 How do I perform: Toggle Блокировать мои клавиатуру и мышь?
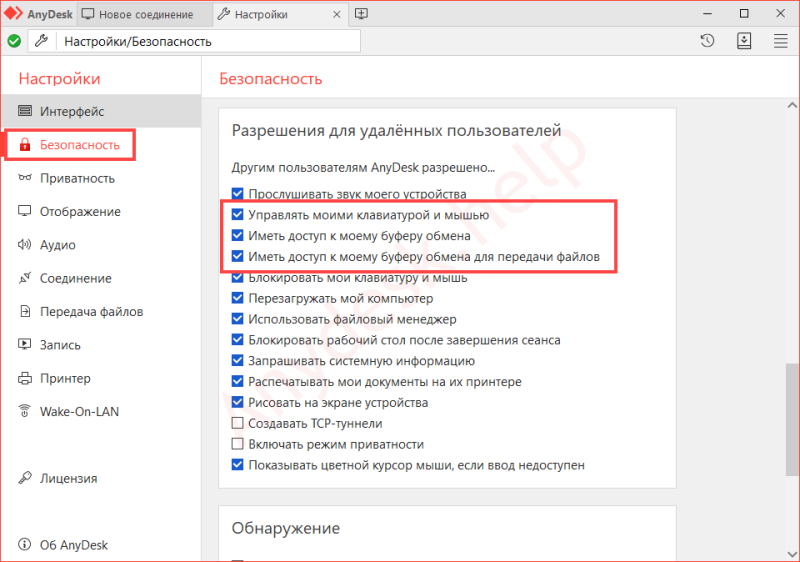pyautogui.click(x=237, y=277)
